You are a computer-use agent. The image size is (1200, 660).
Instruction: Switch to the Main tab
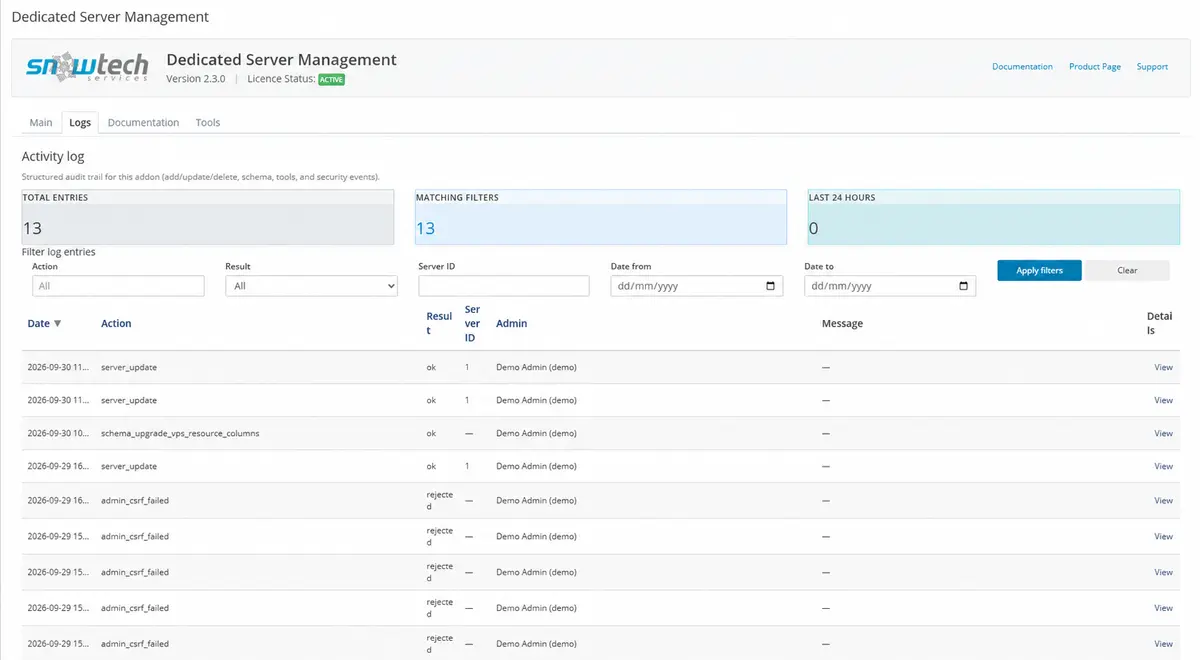coord(41,122)
